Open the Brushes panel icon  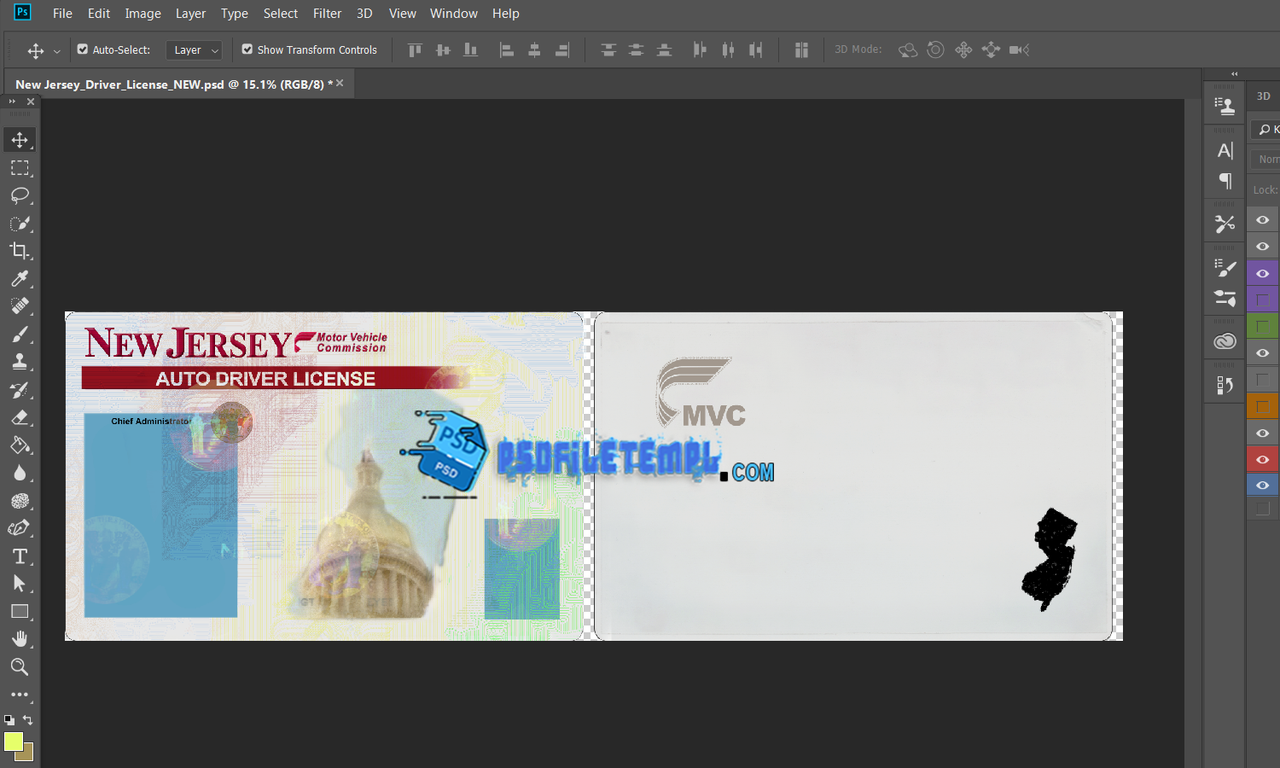(x=1225, y=267)
